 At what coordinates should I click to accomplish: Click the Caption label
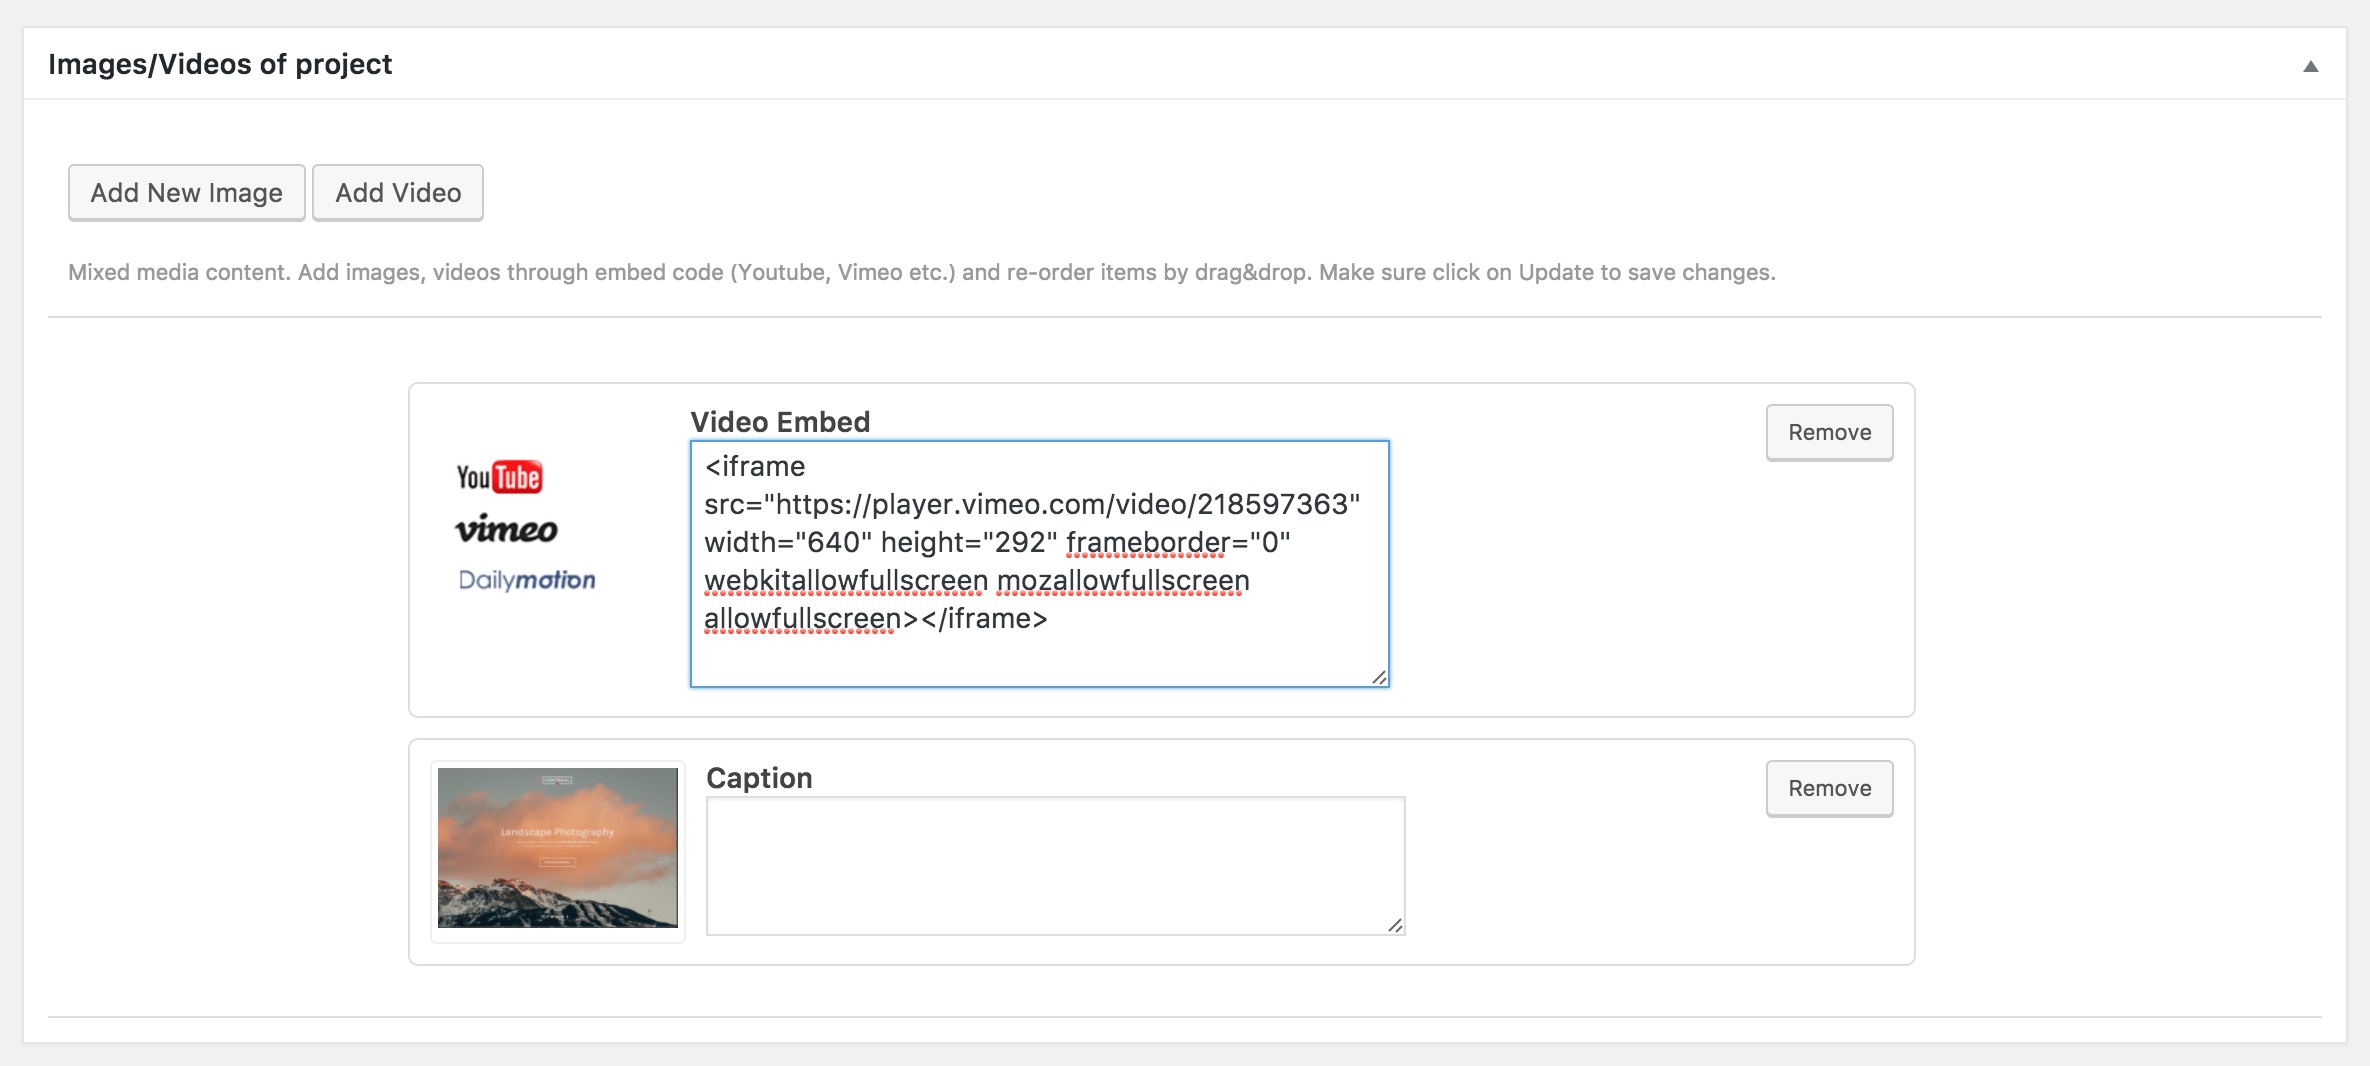point(759,778)
